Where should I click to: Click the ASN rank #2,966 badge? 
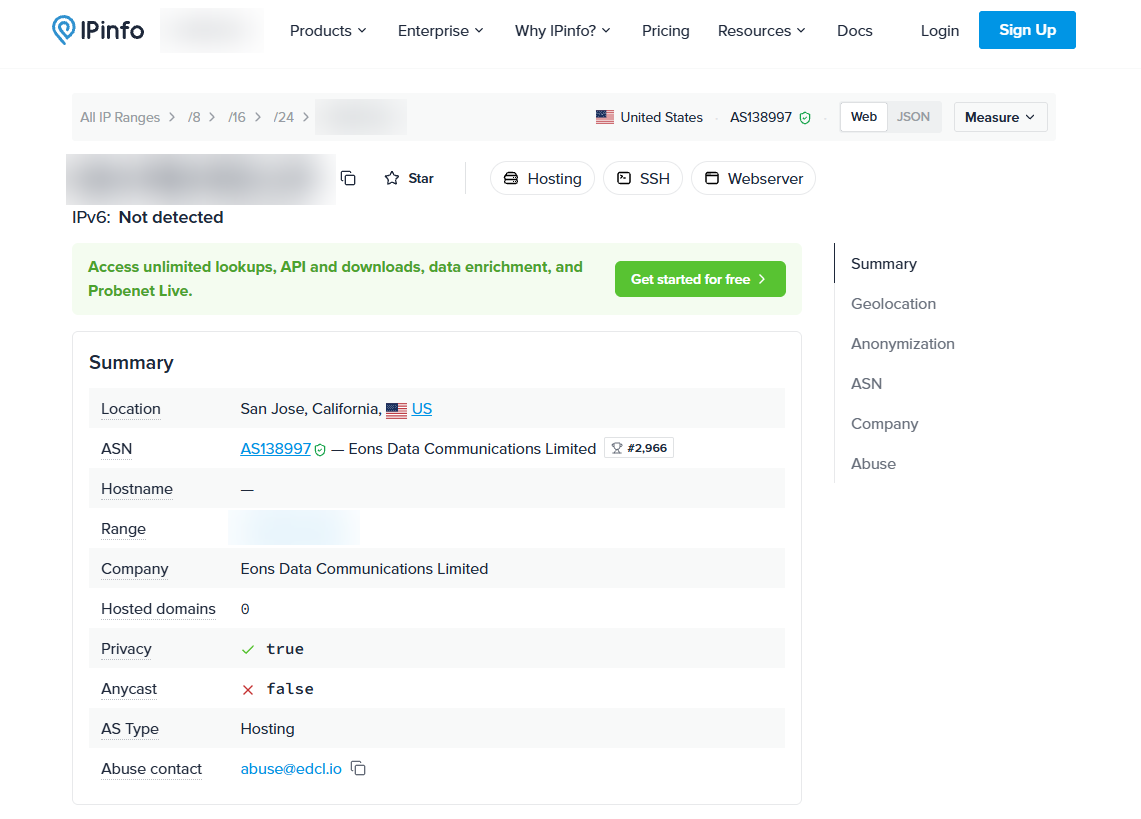tap(639, 448)
